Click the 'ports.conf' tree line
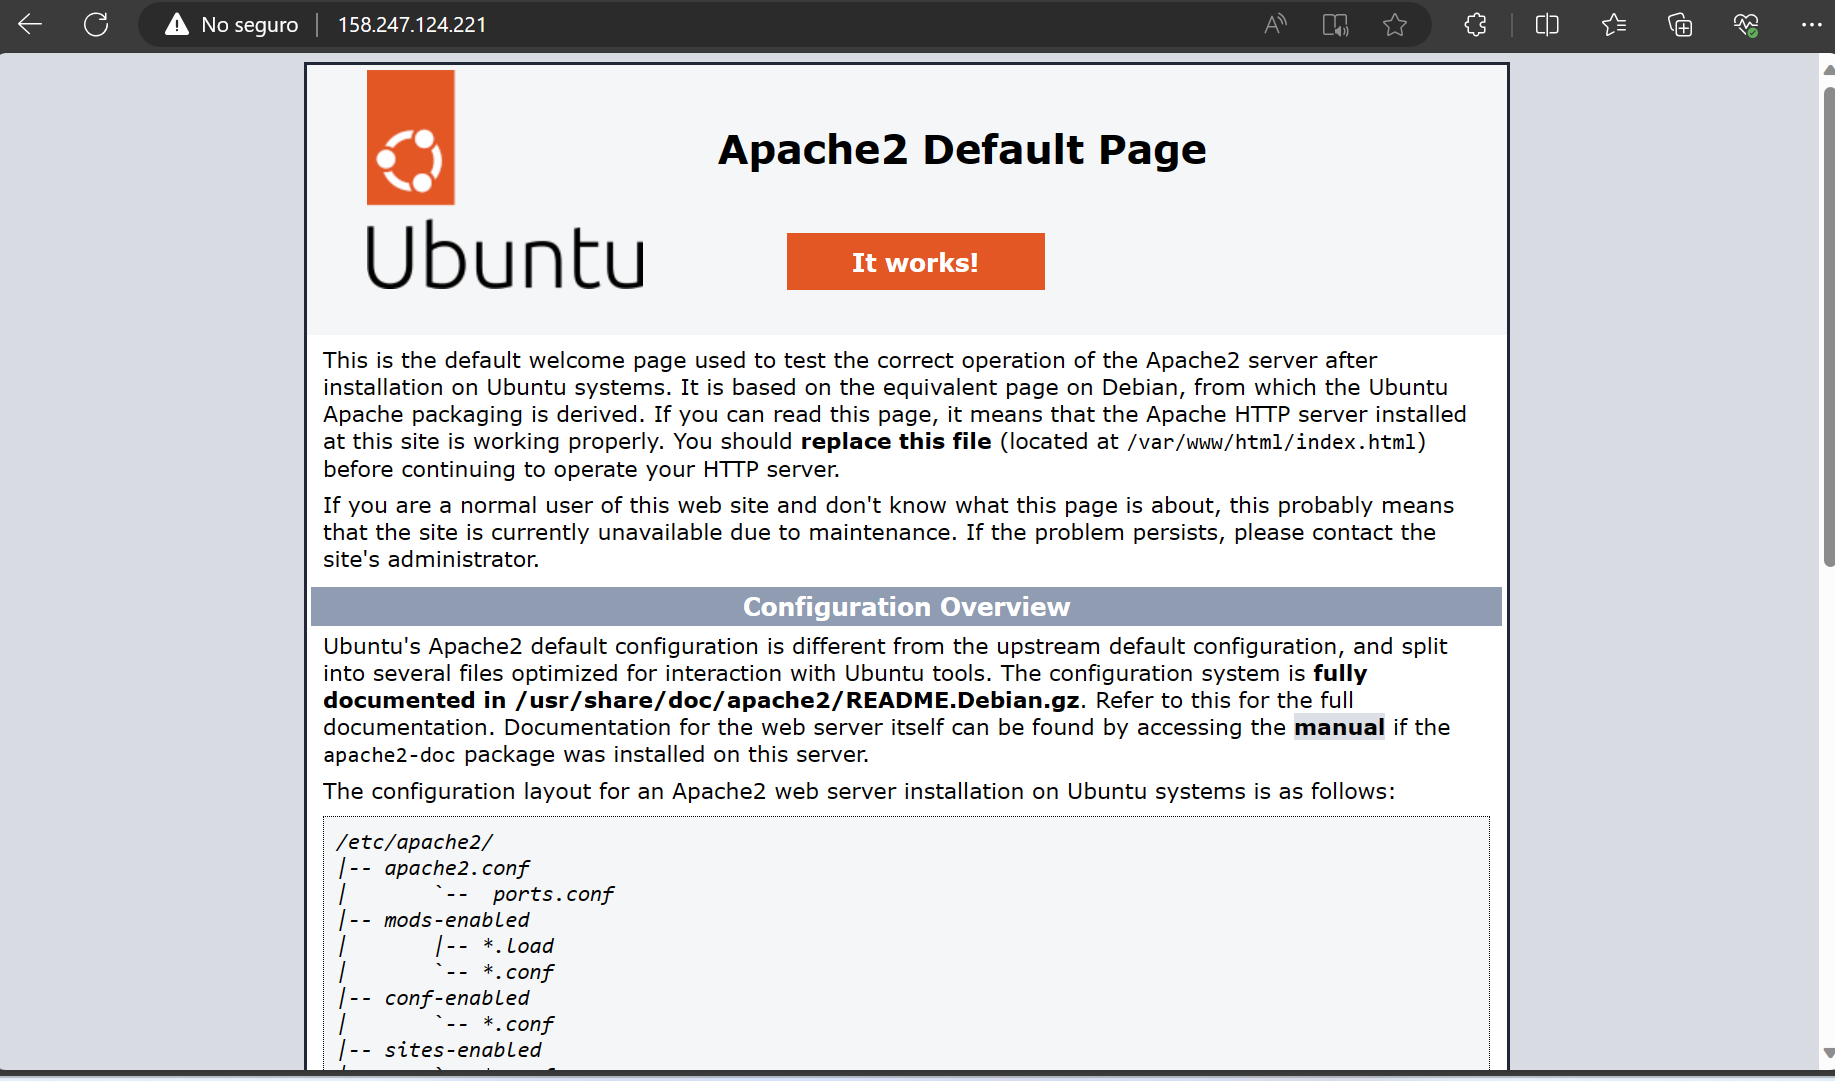The height and width of the screenshot is (1081, 1835). (x=553, y=894)
